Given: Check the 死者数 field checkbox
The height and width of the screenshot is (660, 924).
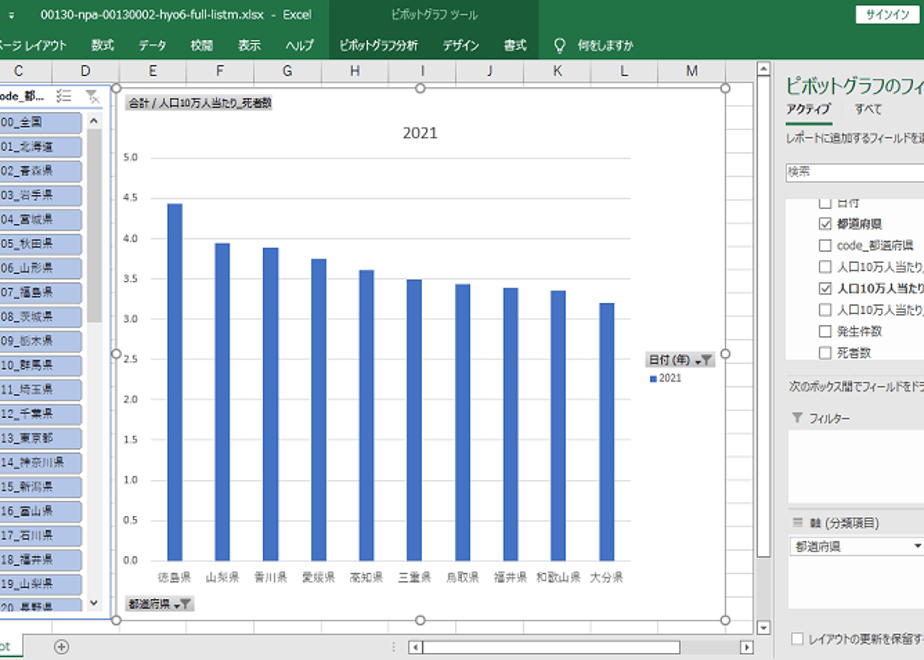Looking at the screenshot, I should [825, 353].
